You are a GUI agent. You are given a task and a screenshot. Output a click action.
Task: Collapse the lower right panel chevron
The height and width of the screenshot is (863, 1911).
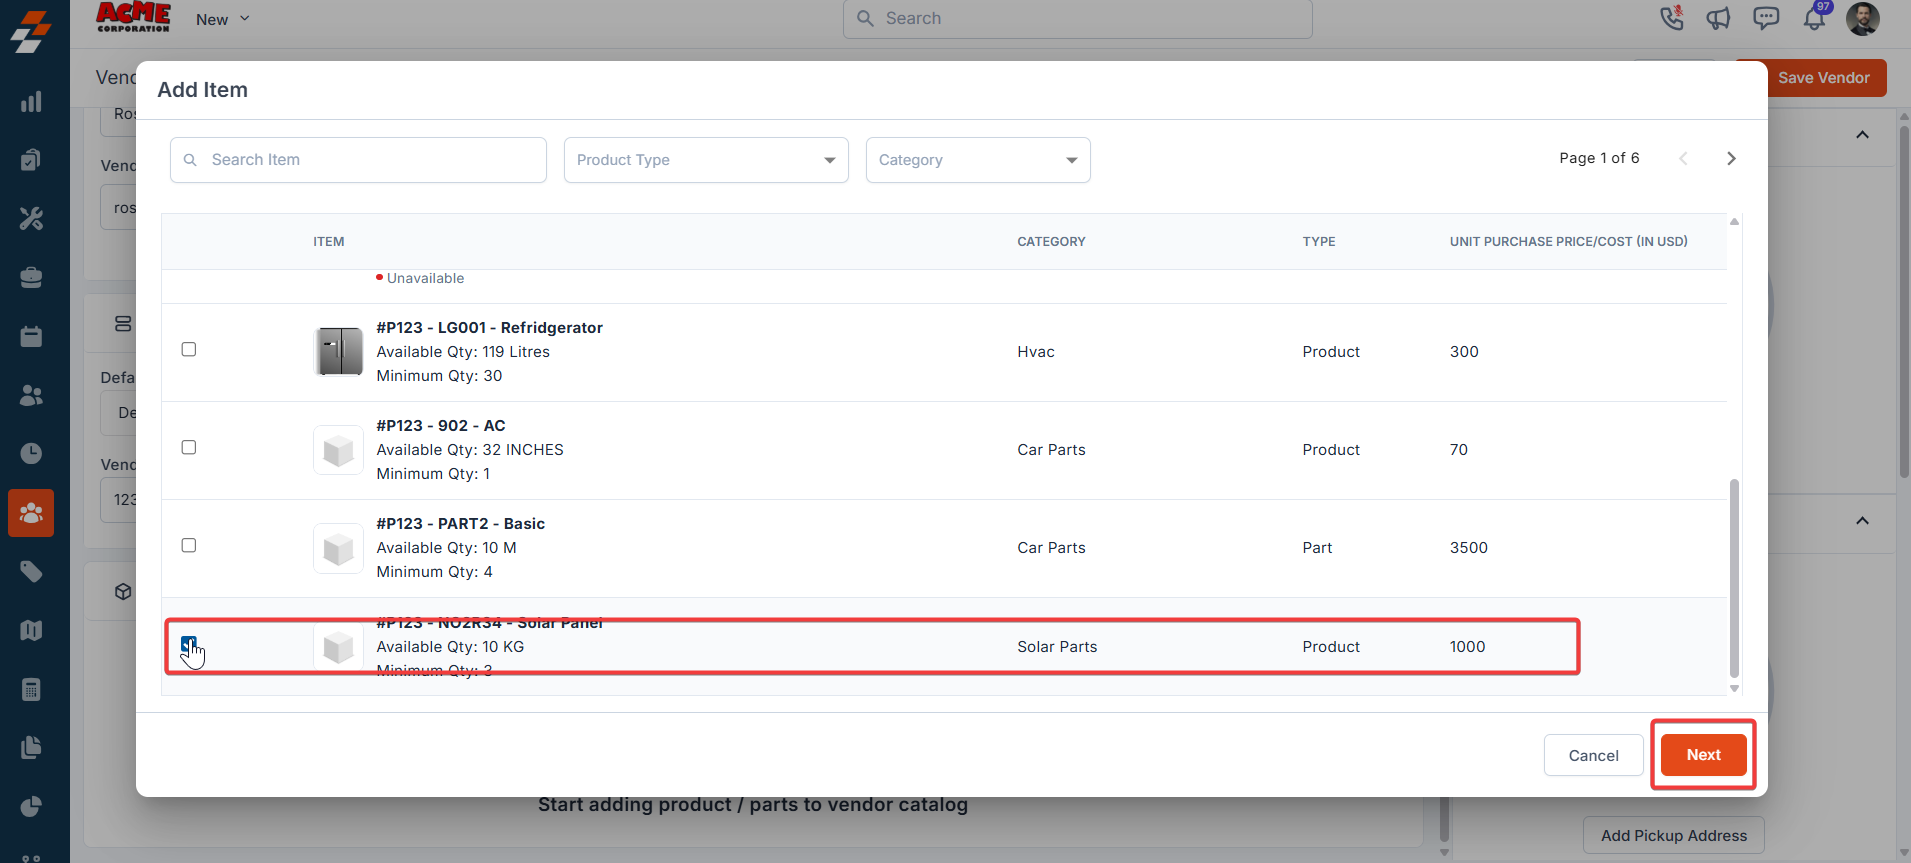[x=1862, y=521]
